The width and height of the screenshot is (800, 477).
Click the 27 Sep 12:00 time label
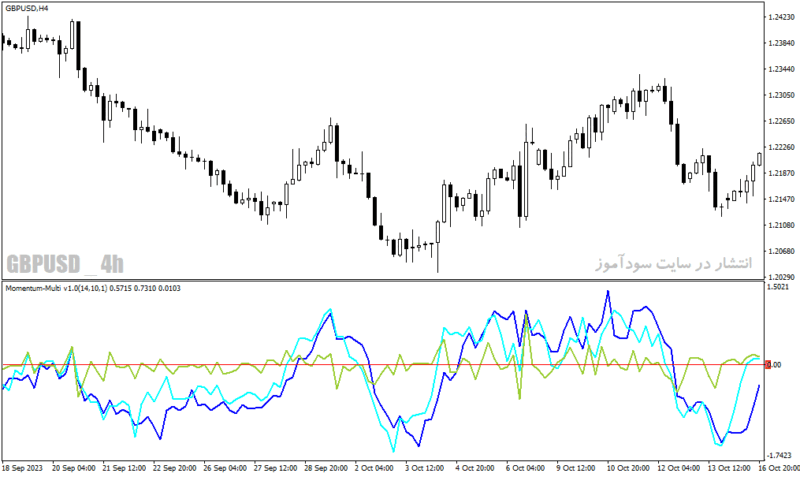pyautogui.click(x=276, y=468)
